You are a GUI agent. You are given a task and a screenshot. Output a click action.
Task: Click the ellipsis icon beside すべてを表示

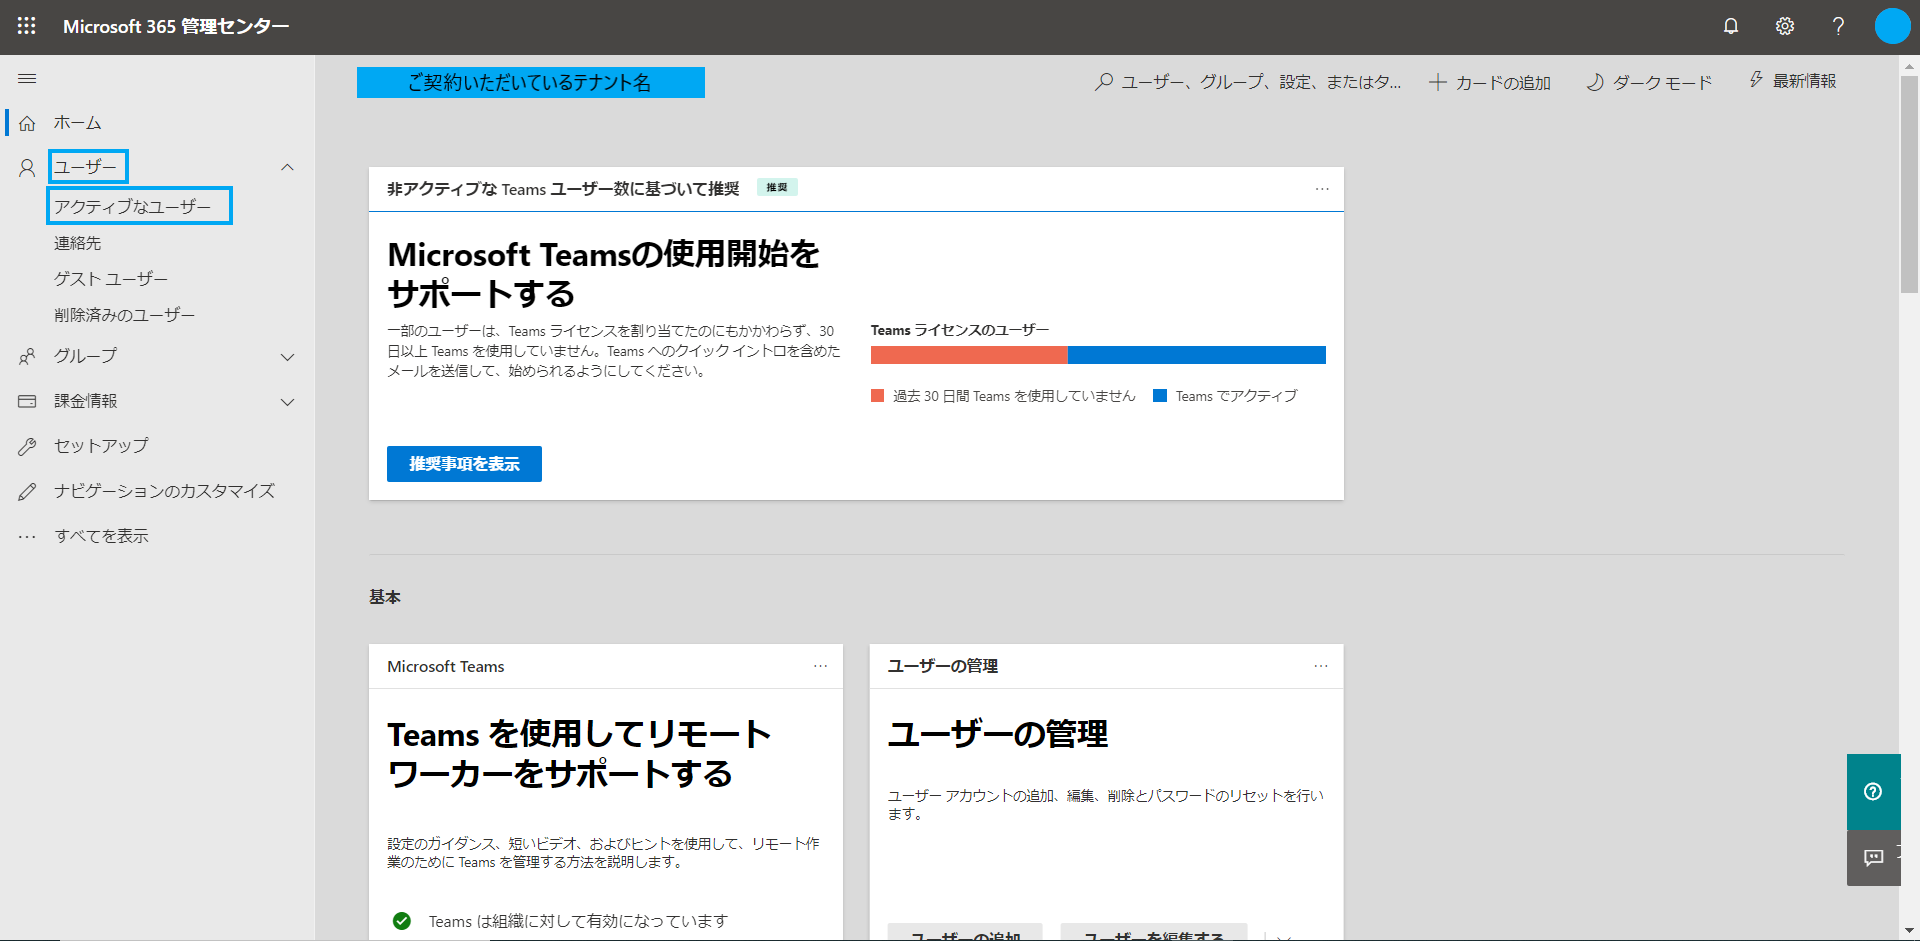tap(27, 537)
